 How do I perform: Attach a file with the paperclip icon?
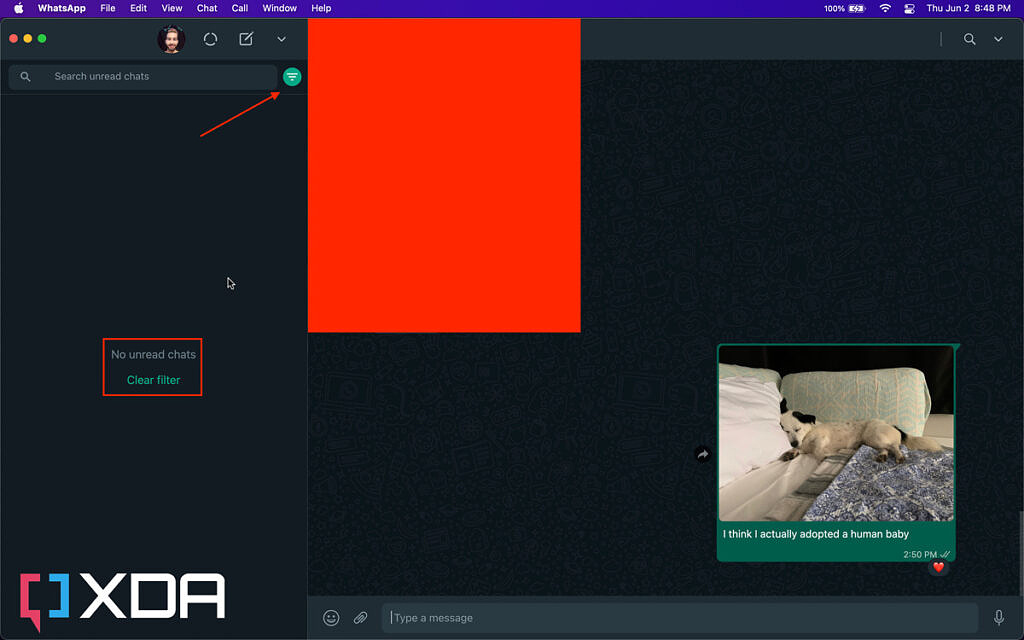coord(361,617)
